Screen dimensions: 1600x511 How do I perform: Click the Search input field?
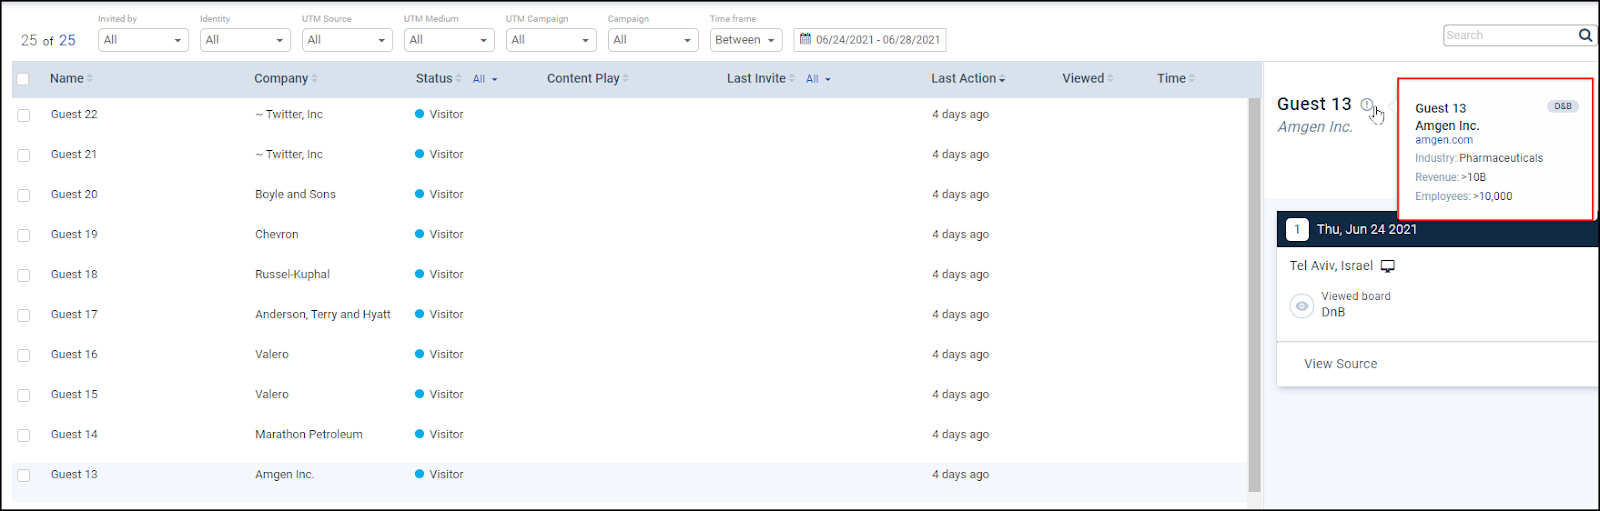[x=1509, y=35]
